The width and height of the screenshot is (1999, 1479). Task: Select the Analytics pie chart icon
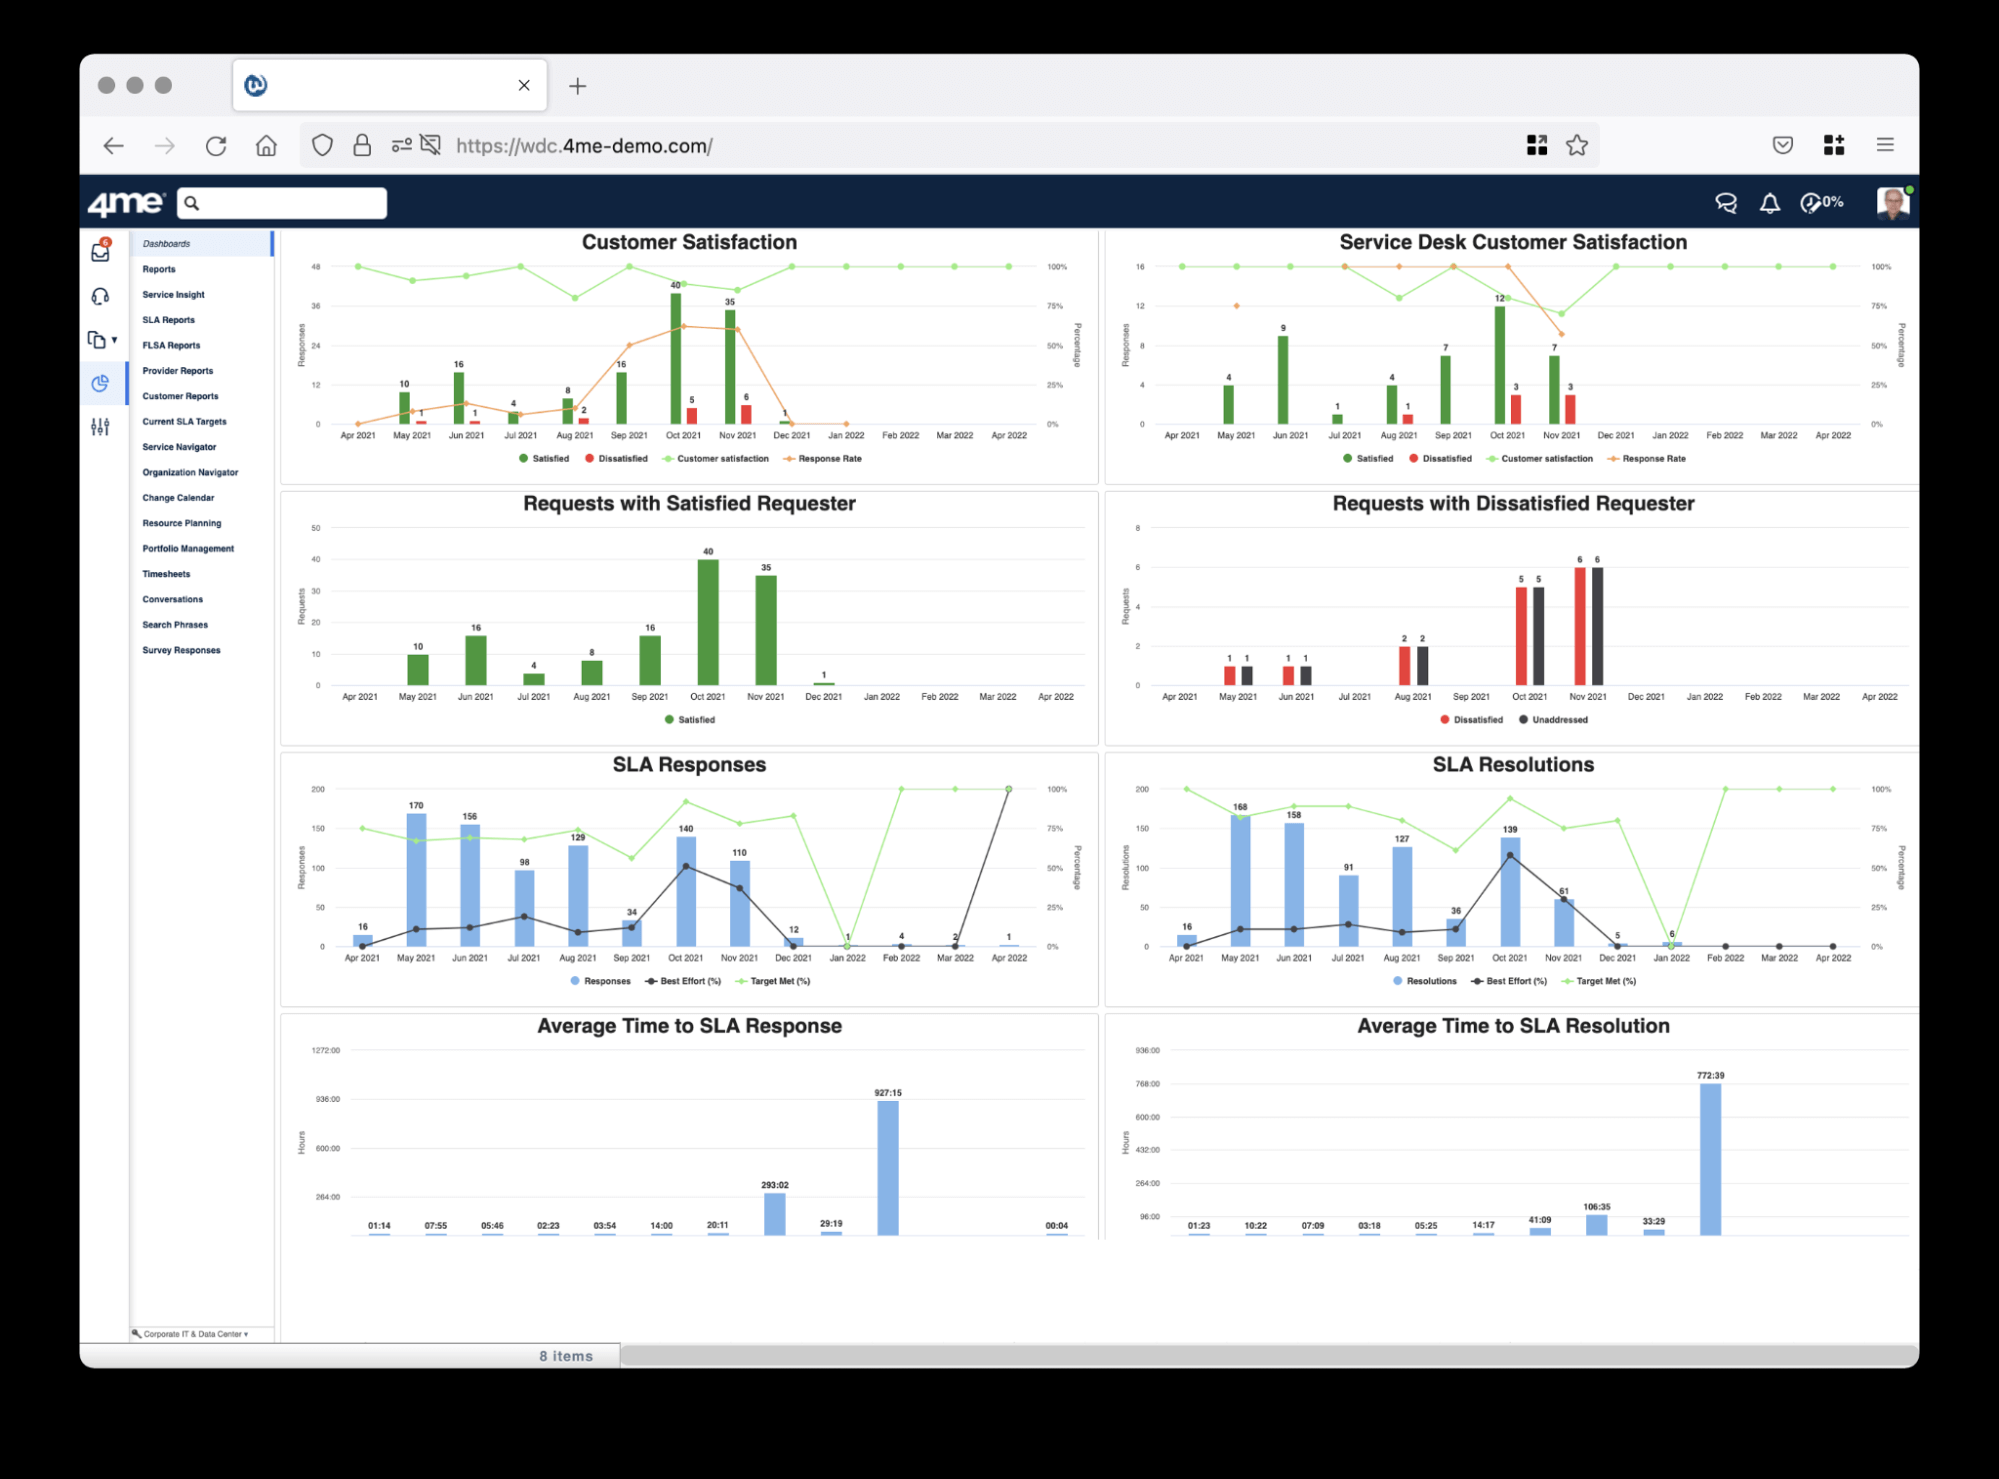tap(100, 384)
